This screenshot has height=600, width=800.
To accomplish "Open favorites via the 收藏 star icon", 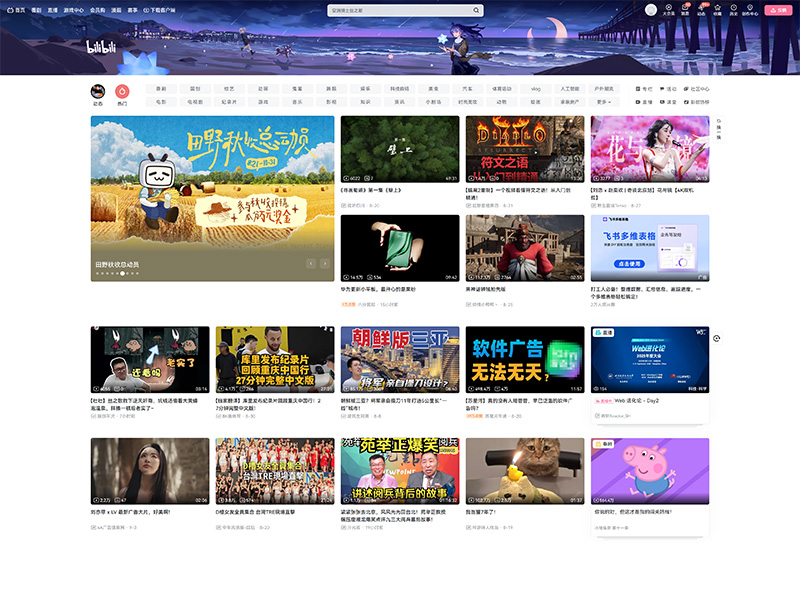I will pos(718,10).
